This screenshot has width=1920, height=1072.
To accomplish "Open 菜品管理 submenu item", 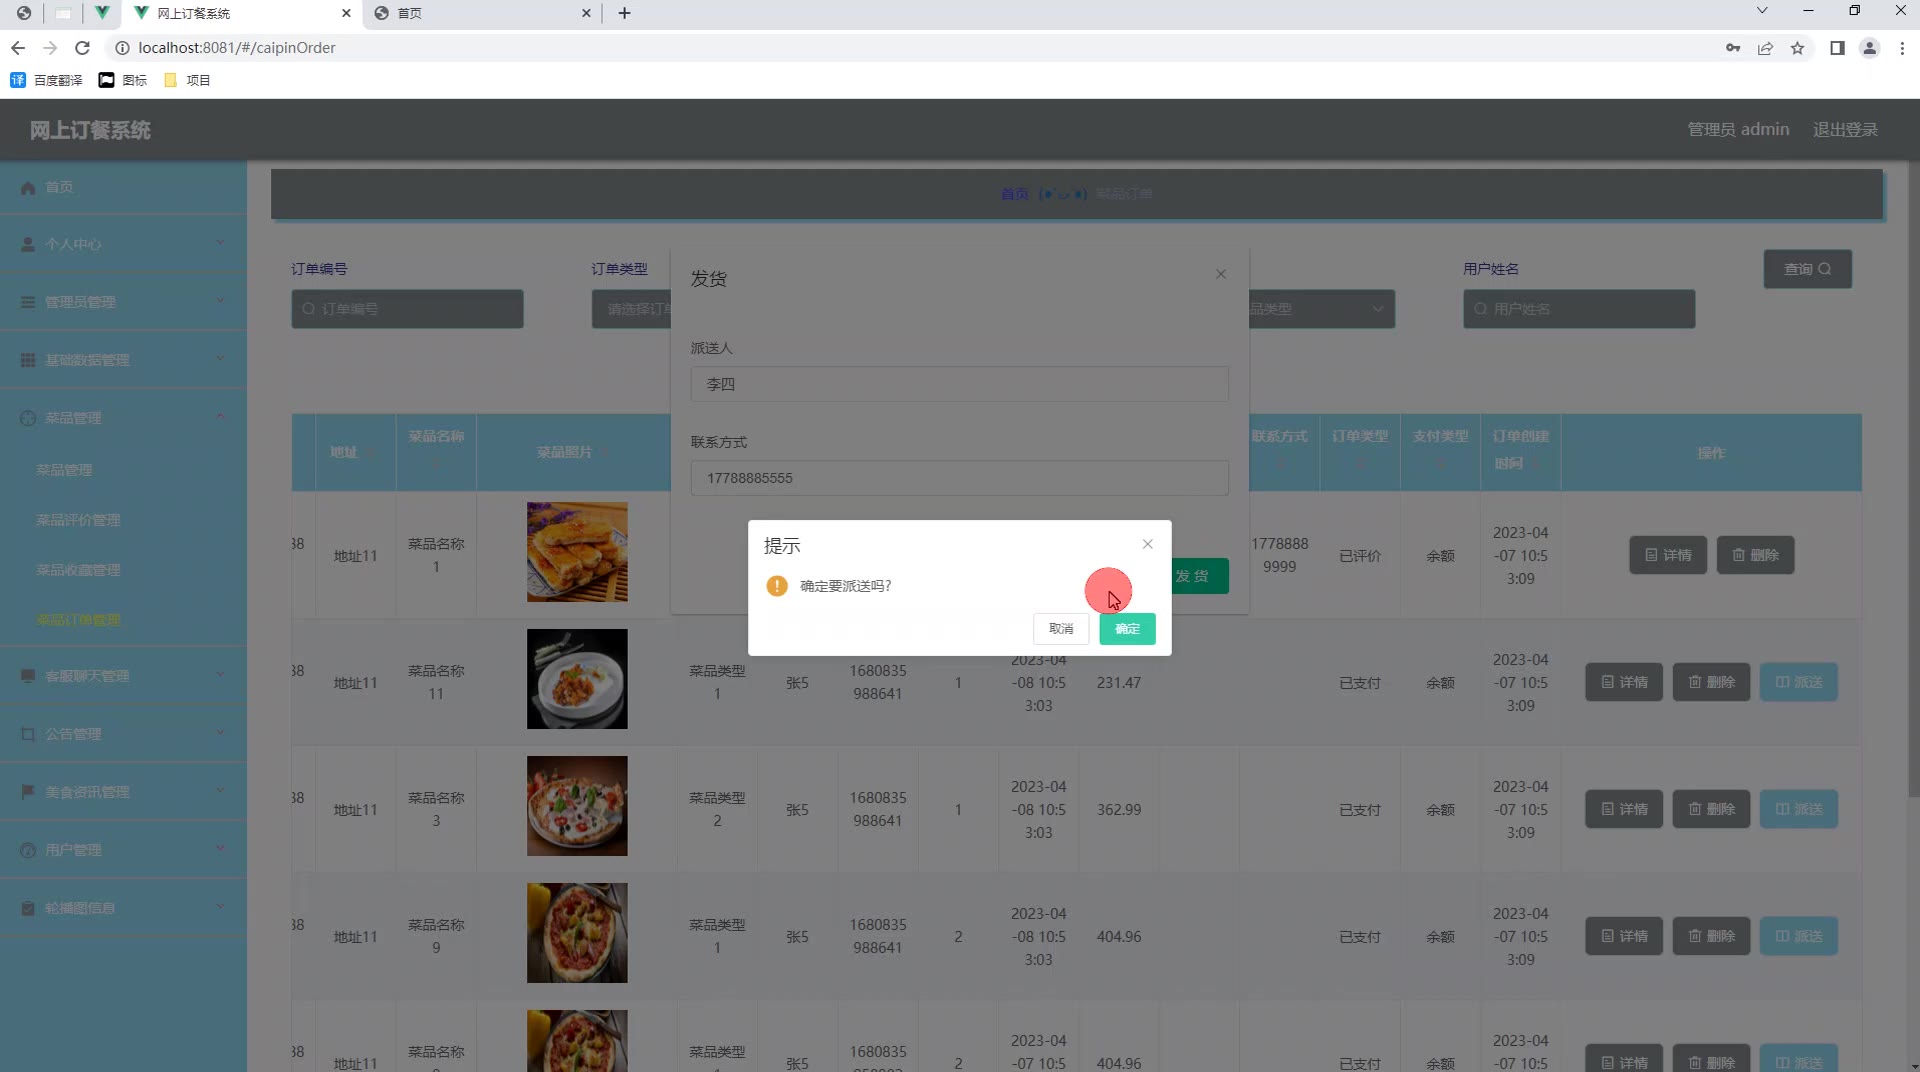I will pyautogui.click(x=64, y=470).
